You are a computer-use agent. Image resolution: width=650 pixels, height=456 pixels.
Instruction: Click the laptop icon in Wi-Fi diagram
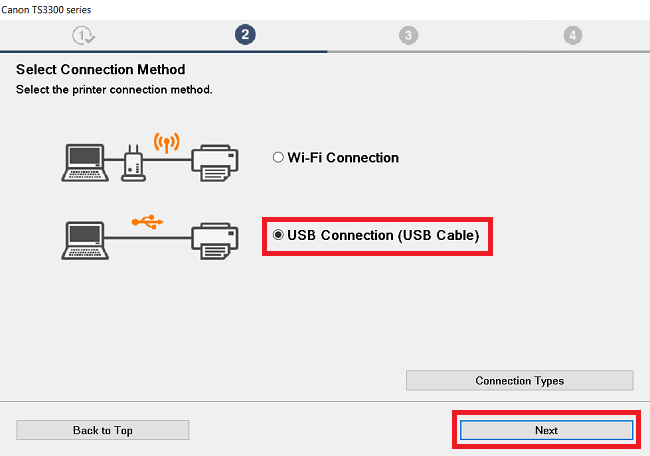click(x=85, y=163)
